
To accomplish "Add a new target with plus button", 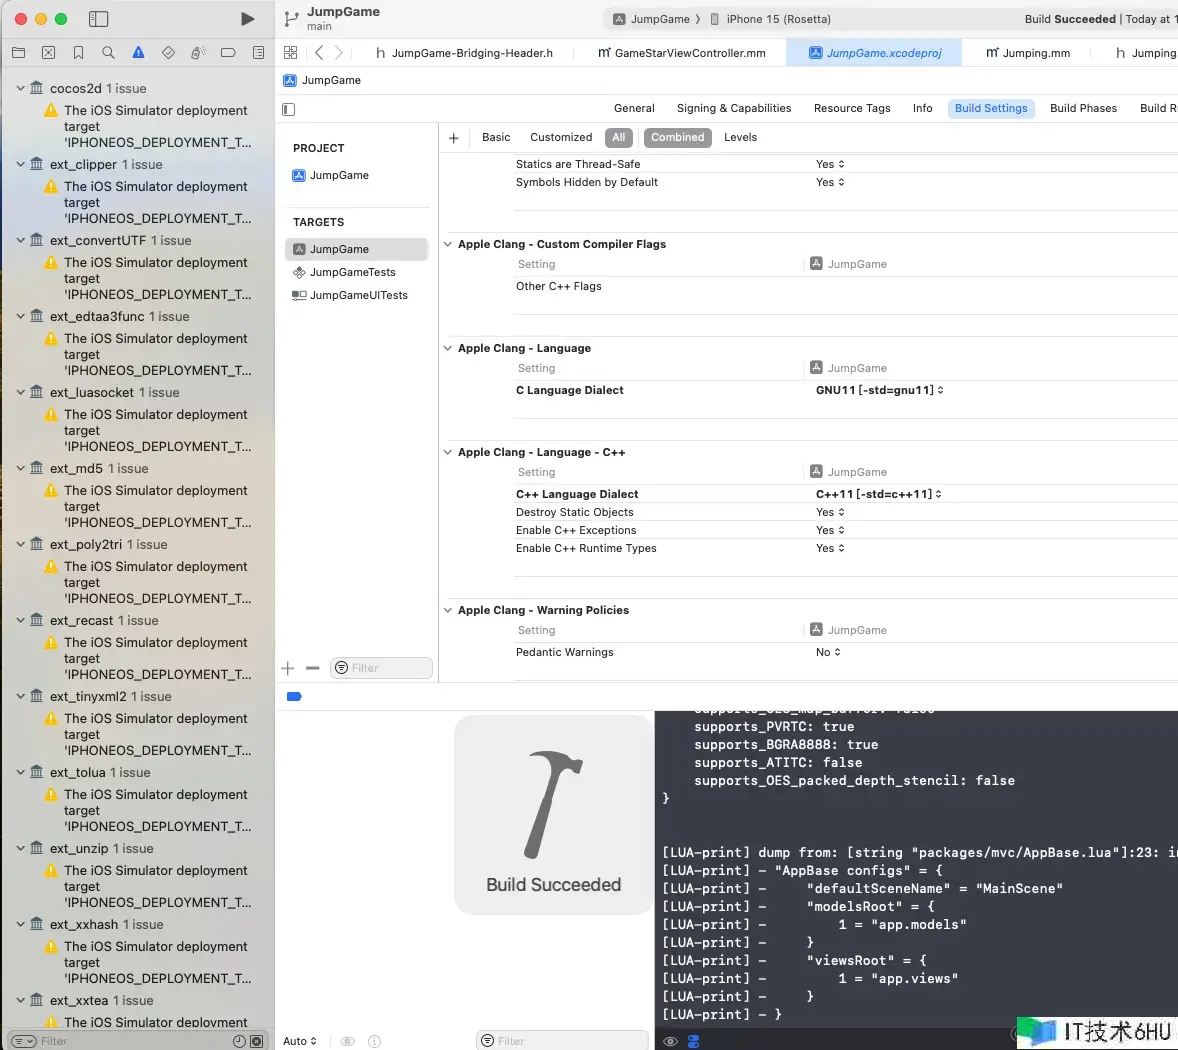I will [x=288, y=668].
